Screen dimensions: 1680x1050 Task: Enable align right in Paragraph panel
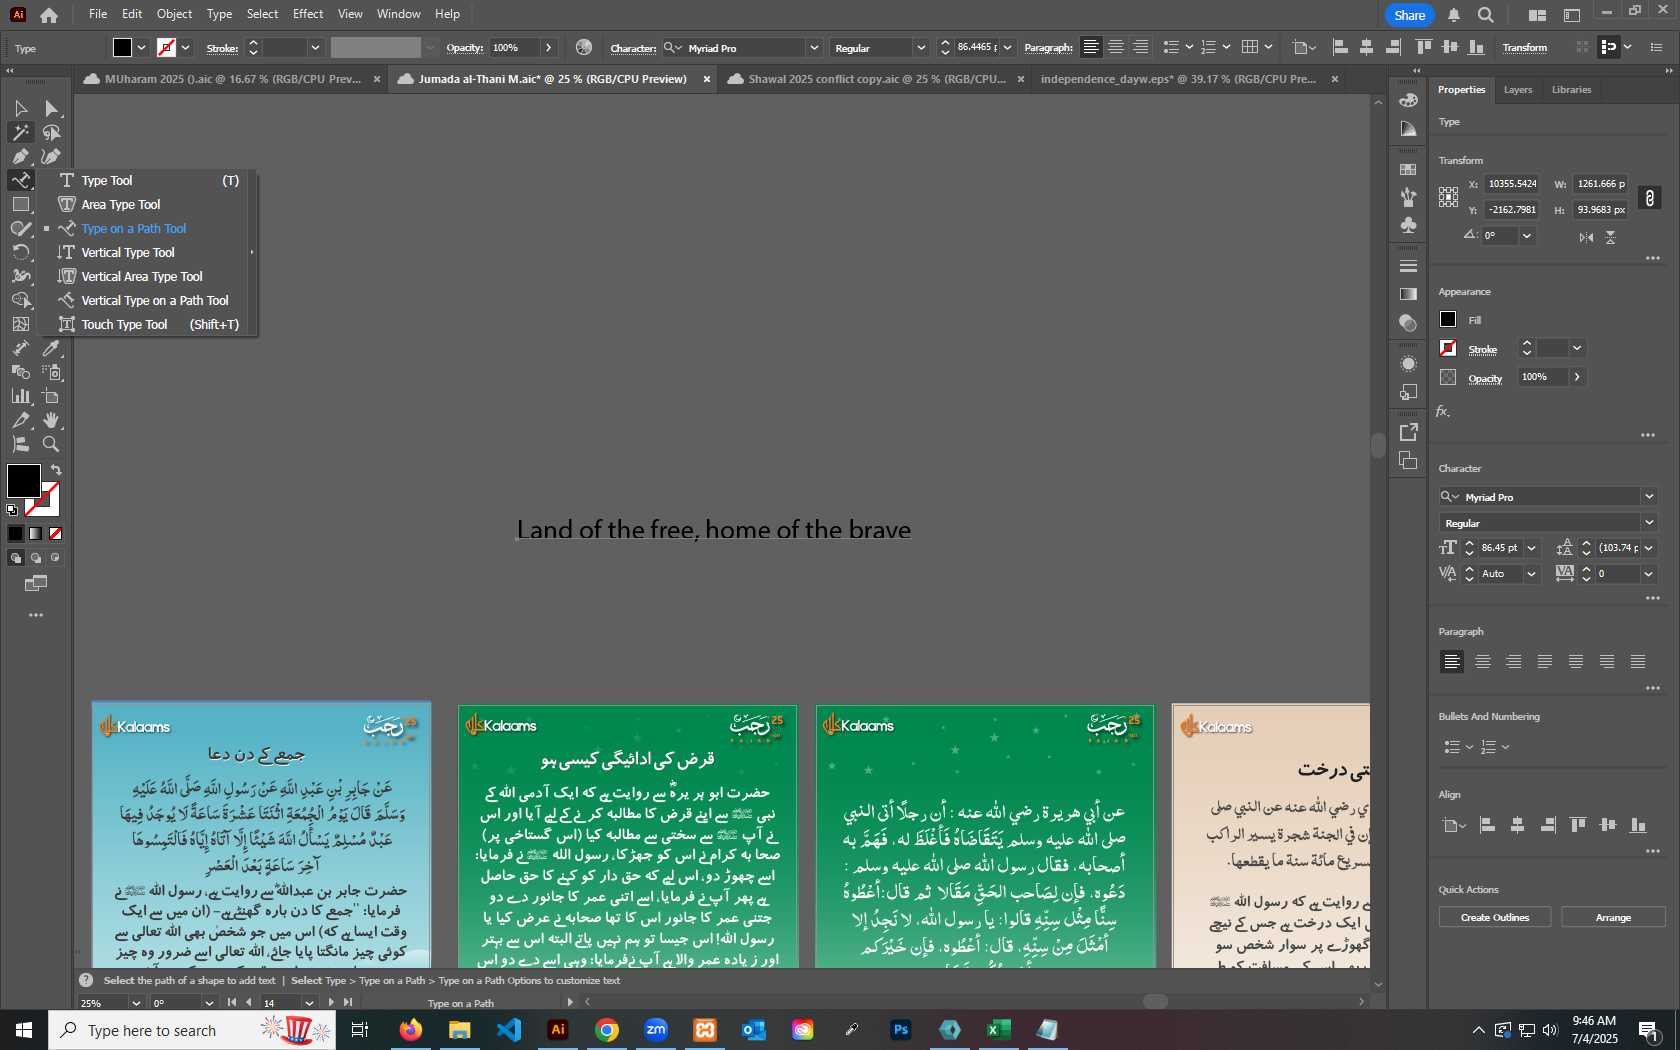[1514, 661]
